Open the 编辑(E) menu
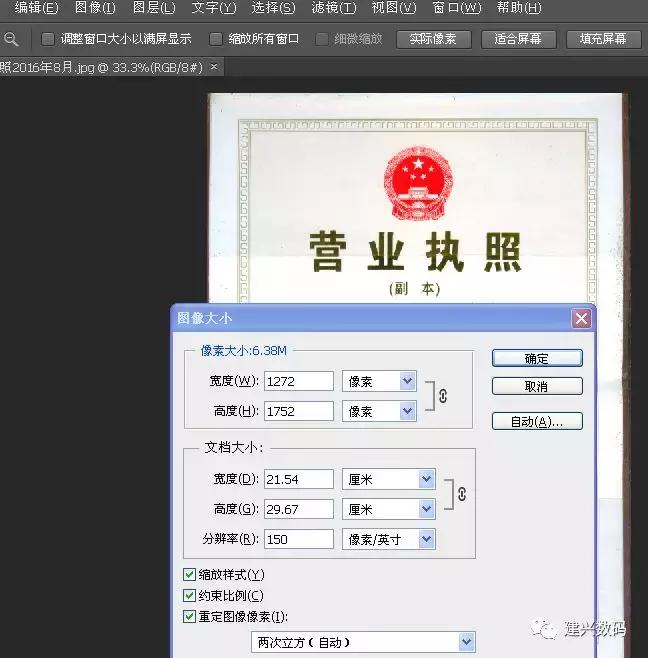The height and width of the screenshot is (658, 648). [37, 8]
